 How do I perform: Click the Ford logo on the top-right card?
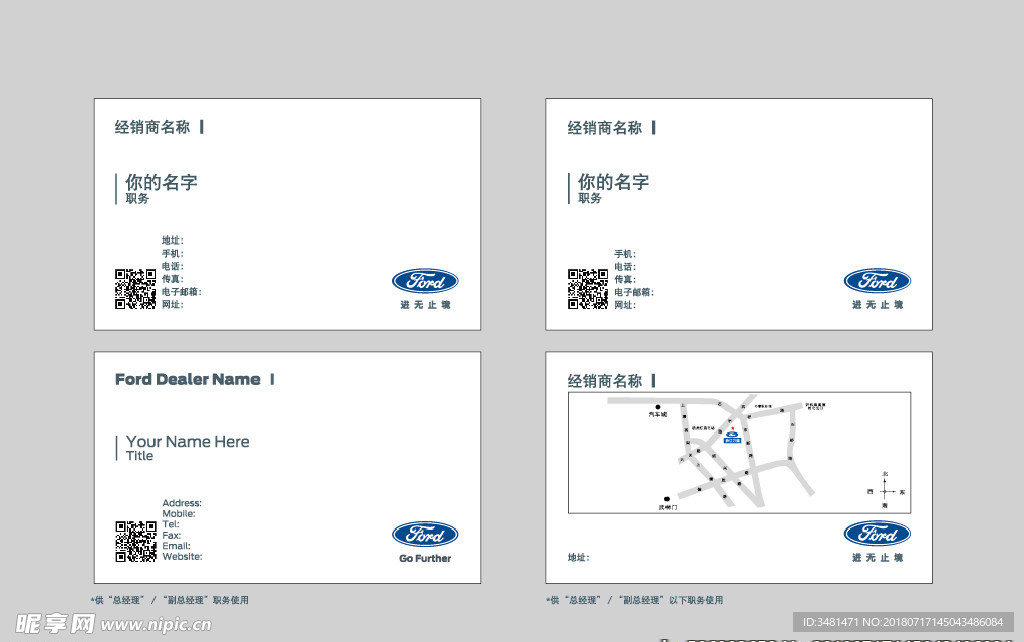(x=877, y=281)
